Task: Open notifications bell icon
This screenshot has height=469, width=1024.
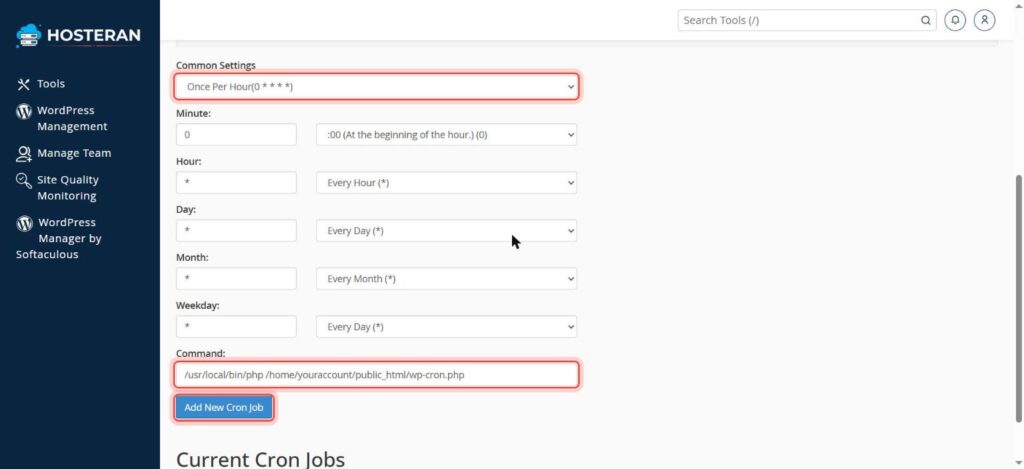Action: (x=955, y=20)
